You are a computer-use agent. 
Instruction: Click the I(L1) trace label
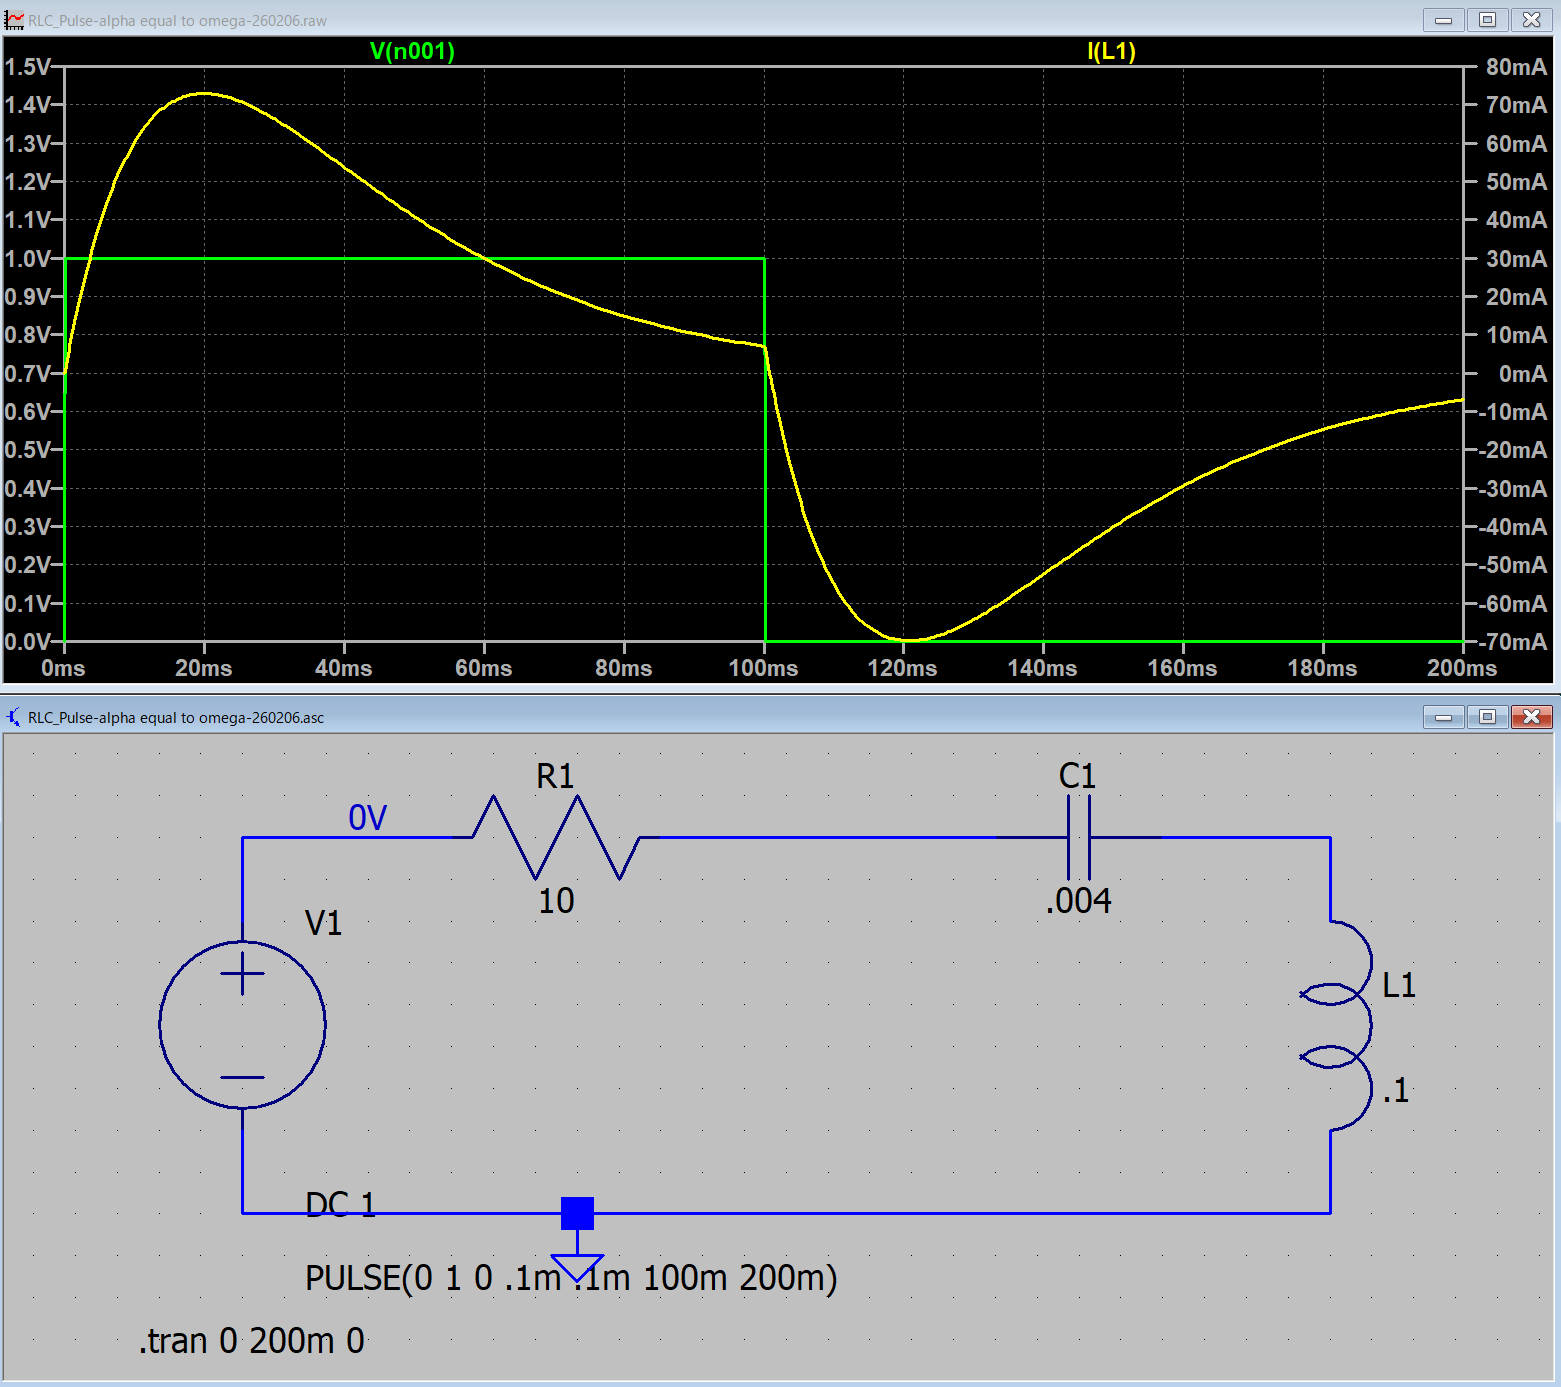coord(1111,51)
